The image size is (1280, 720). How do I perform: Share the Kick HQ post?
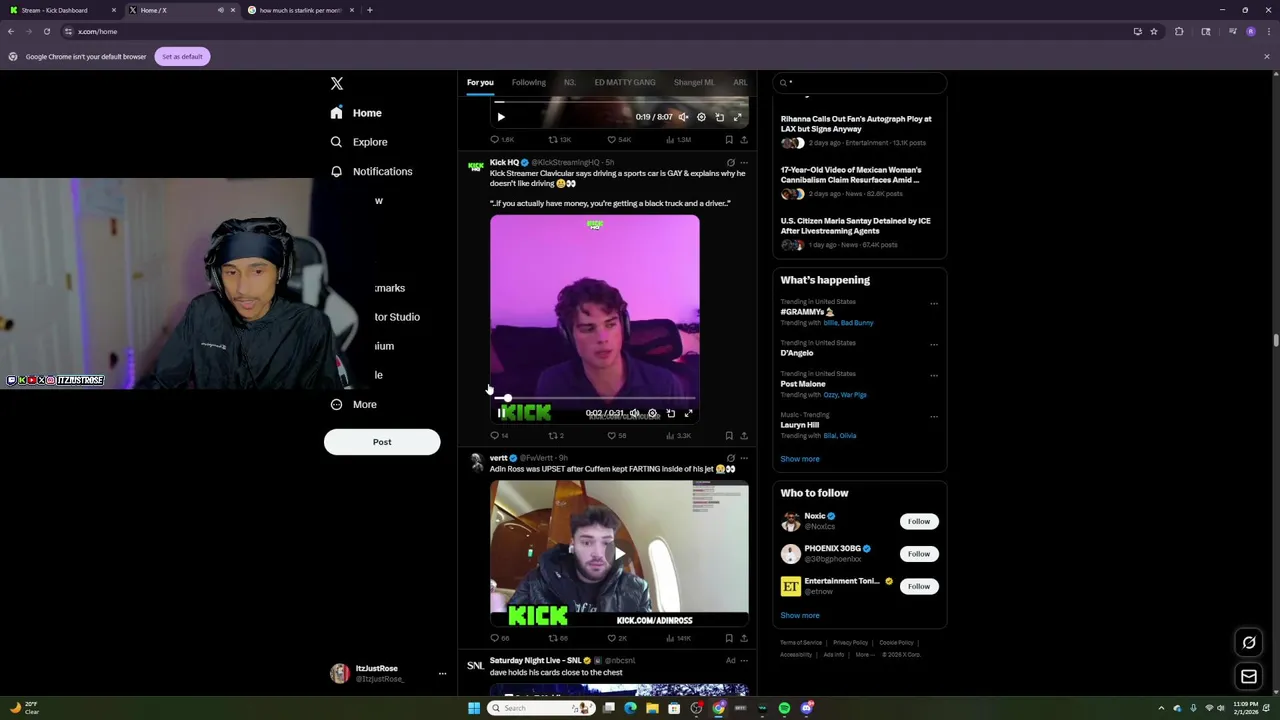coord(743,436)
